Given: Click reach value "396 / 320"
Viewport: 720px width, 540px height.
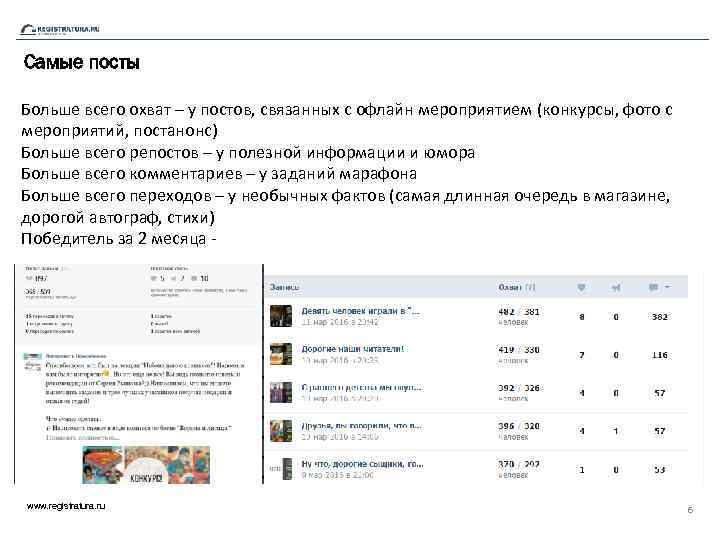Looking at the screenshot, I should click(x=519, y=426).
